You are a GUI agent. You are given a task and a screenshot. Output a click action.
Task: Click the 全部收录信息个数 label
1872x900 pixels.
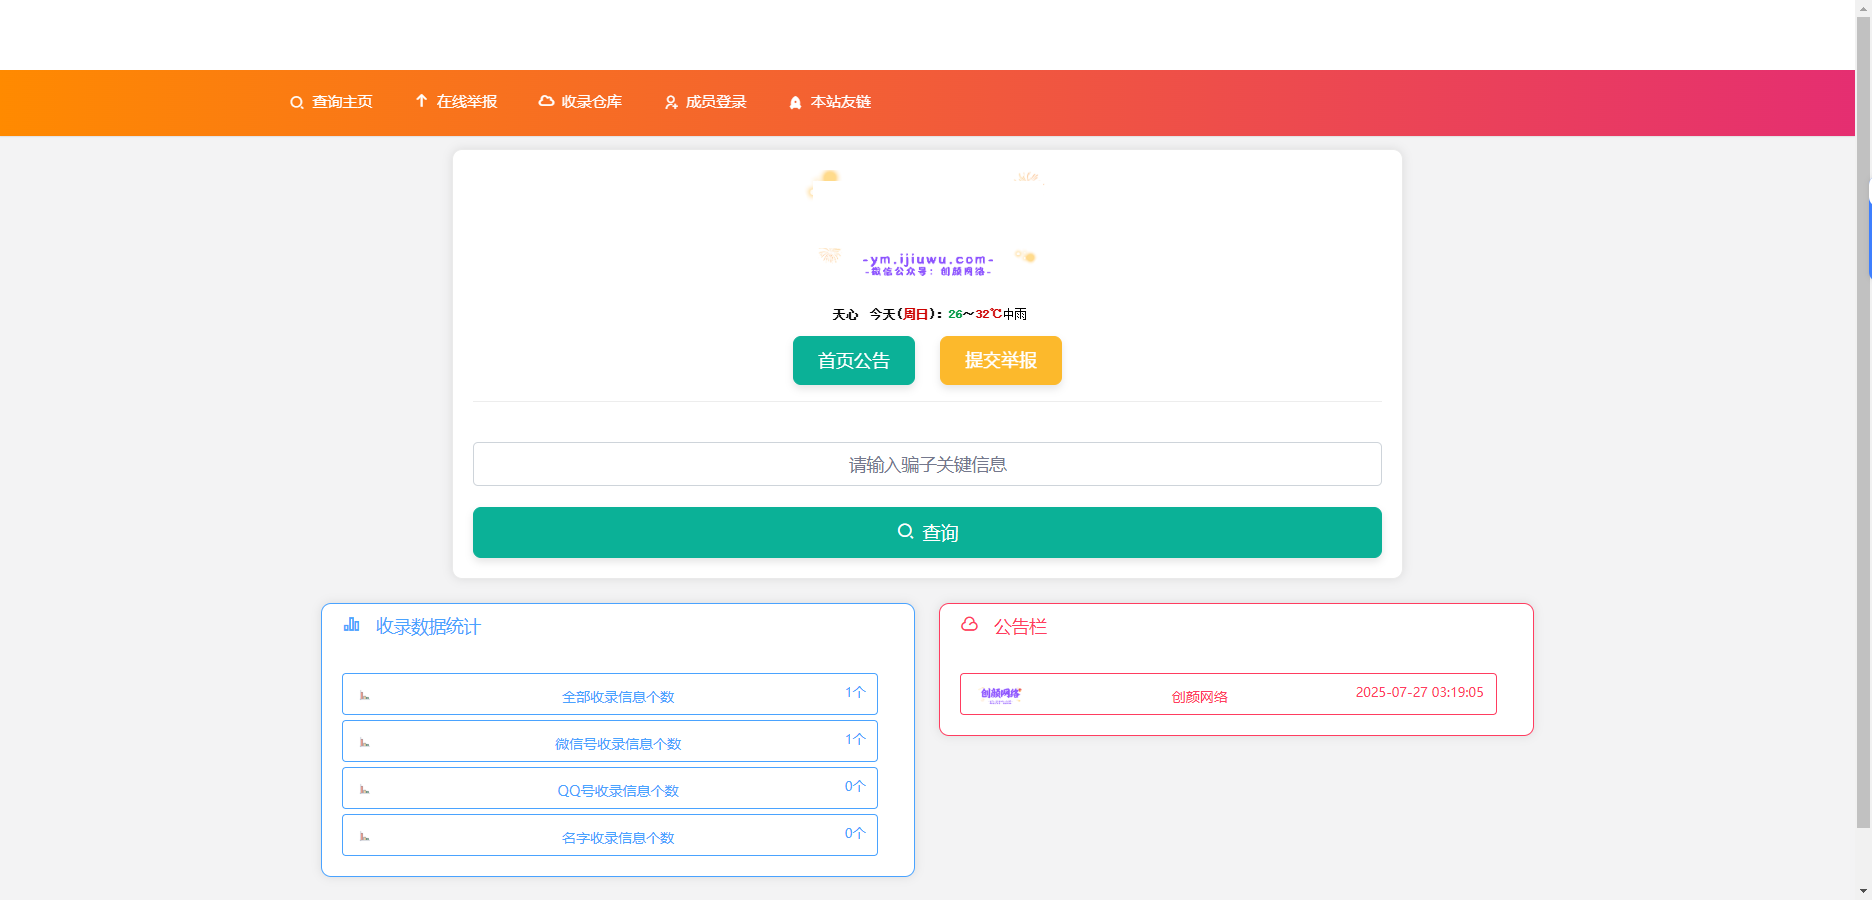pyautogui.click(x=618, y=697)
